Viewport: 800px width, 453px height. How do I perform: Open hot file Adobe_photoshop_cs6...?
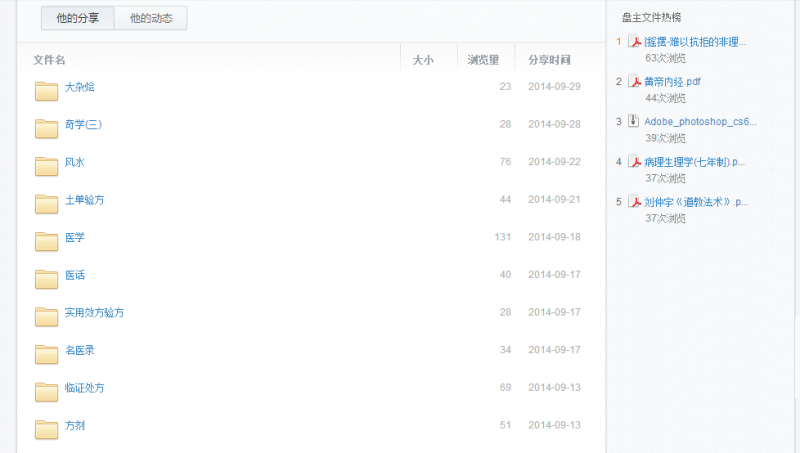(x=700, y=121)
